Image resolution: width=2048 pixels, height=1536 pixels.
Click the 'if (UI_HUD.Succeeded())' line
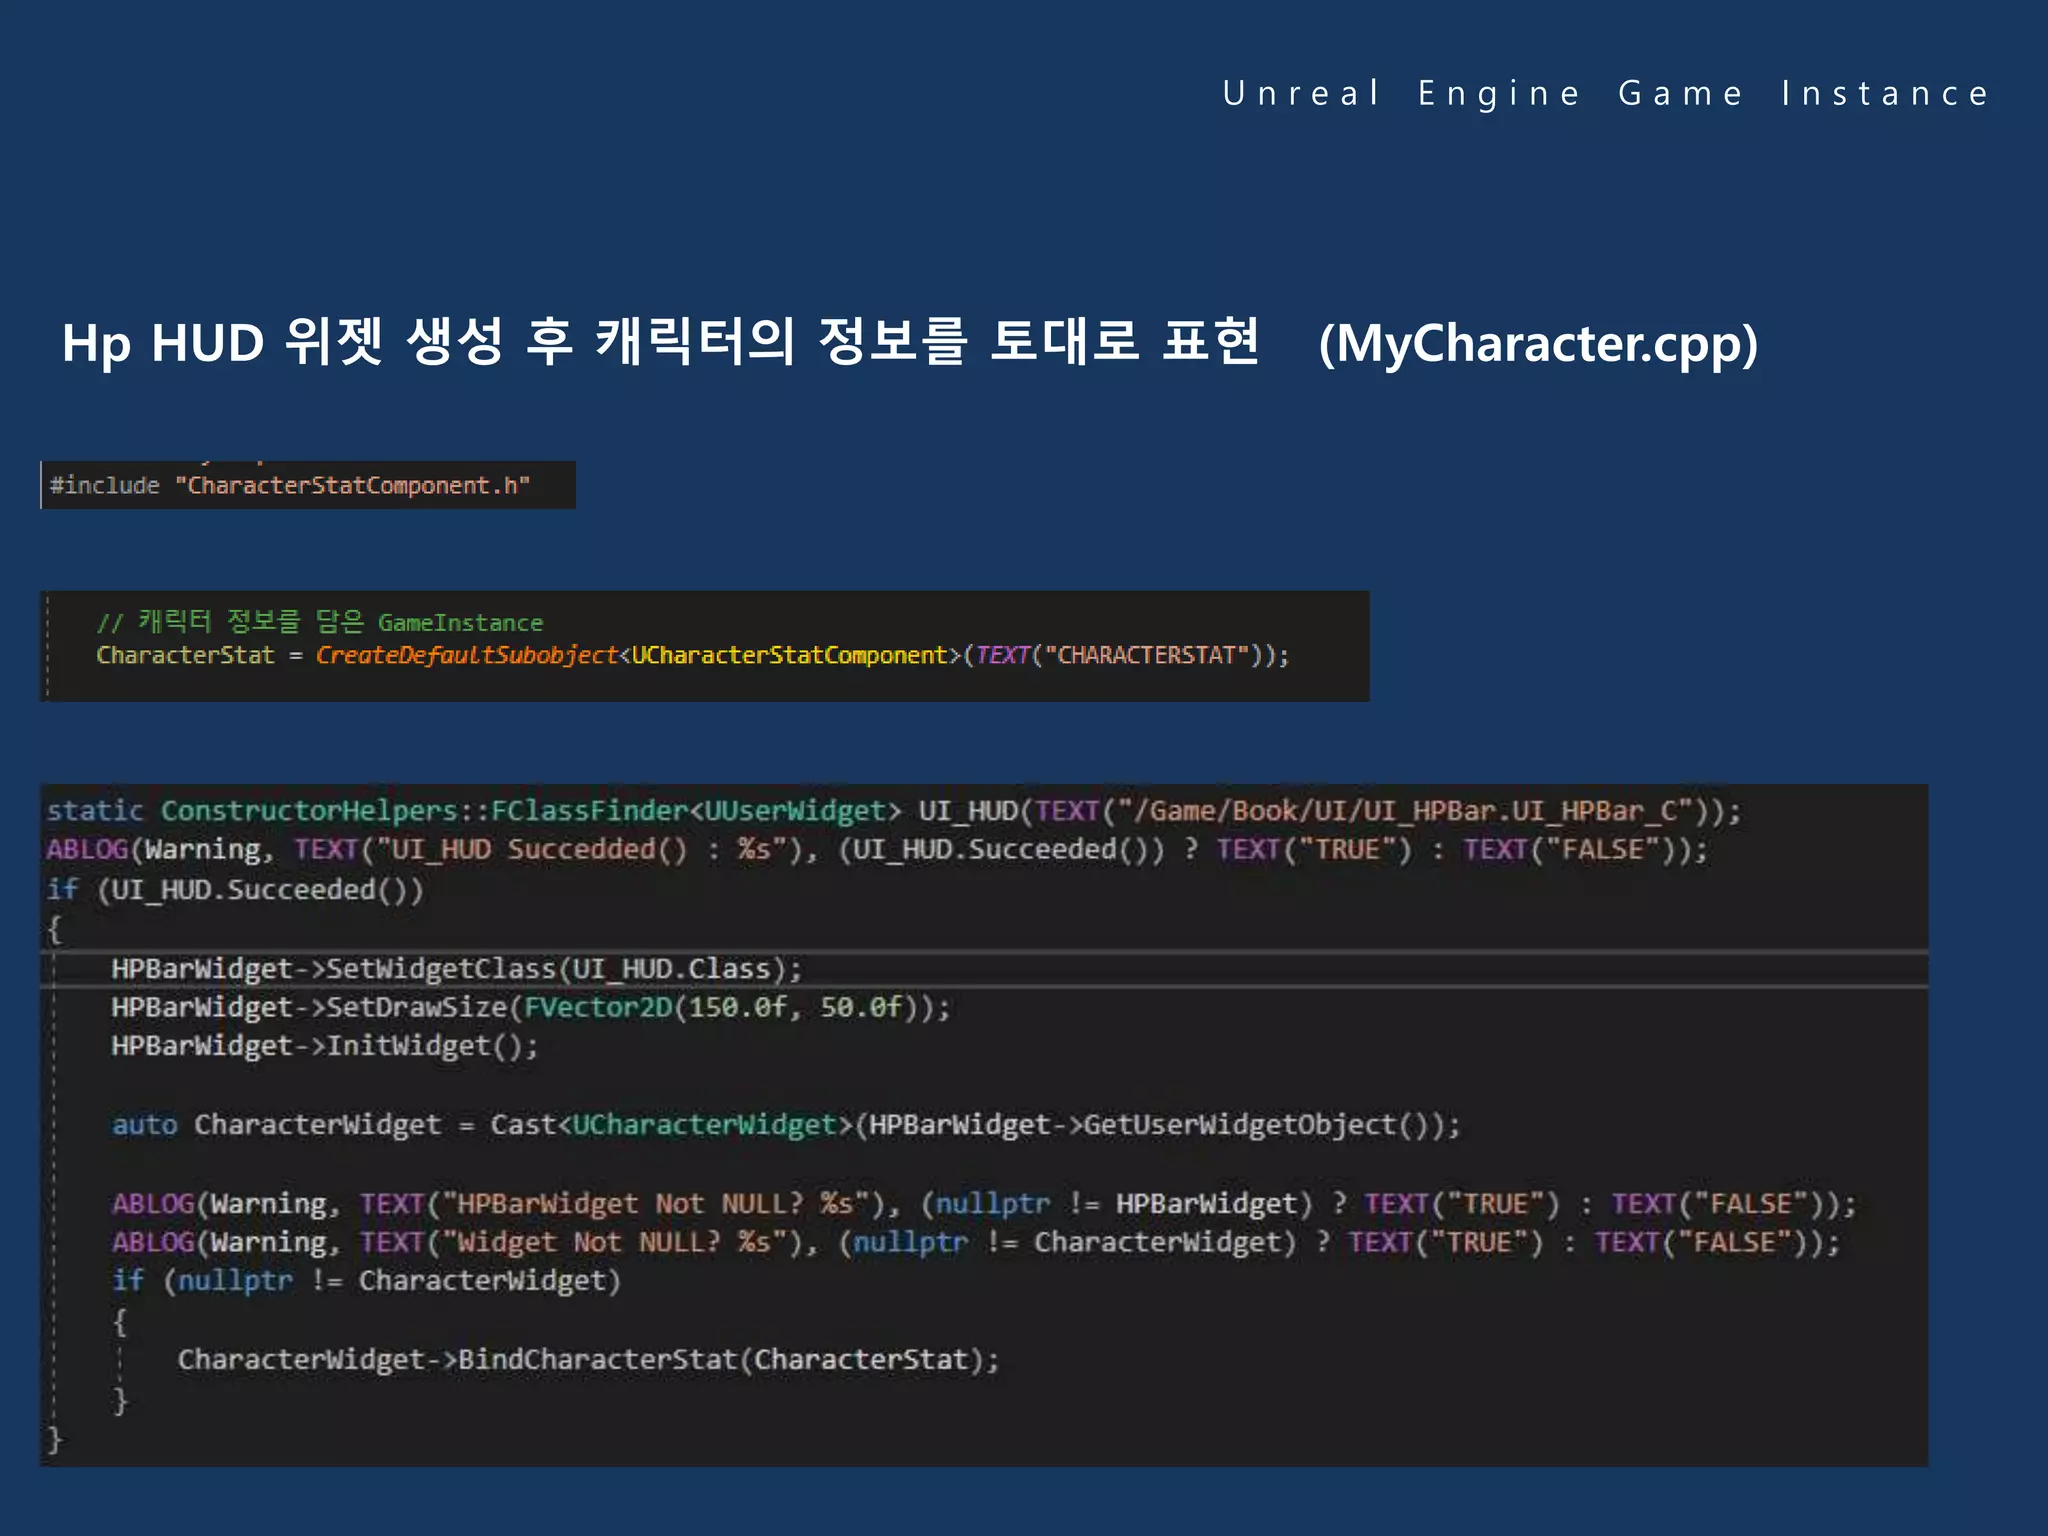click(235, 889)
